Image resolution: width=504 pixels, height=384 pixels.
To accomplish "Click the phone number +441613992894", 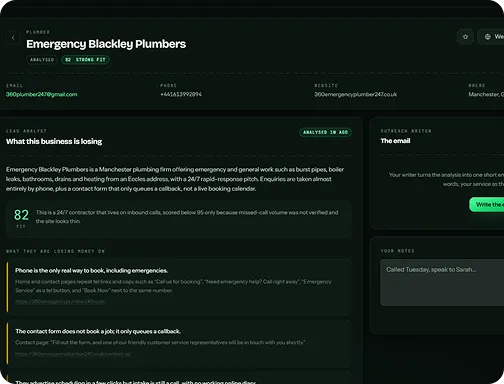I will [181, 94].
